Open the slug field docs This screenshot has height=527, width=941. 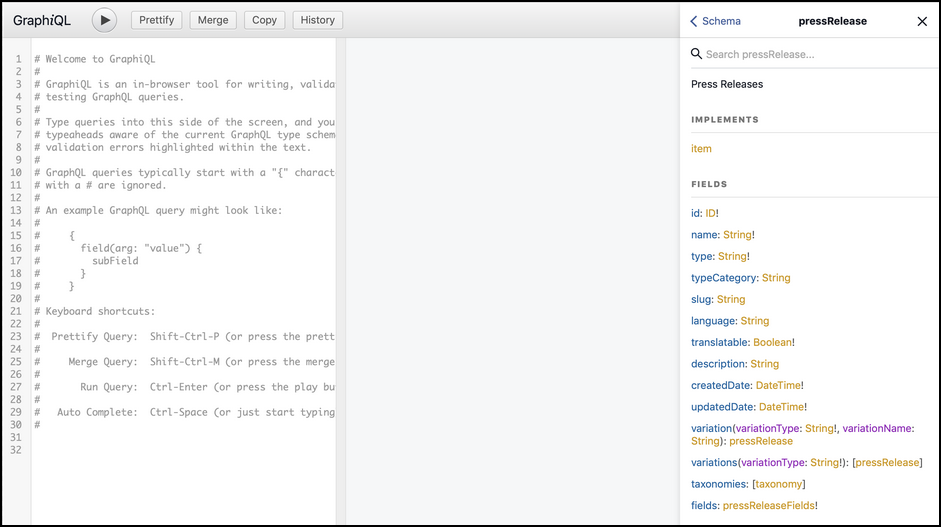701,300
